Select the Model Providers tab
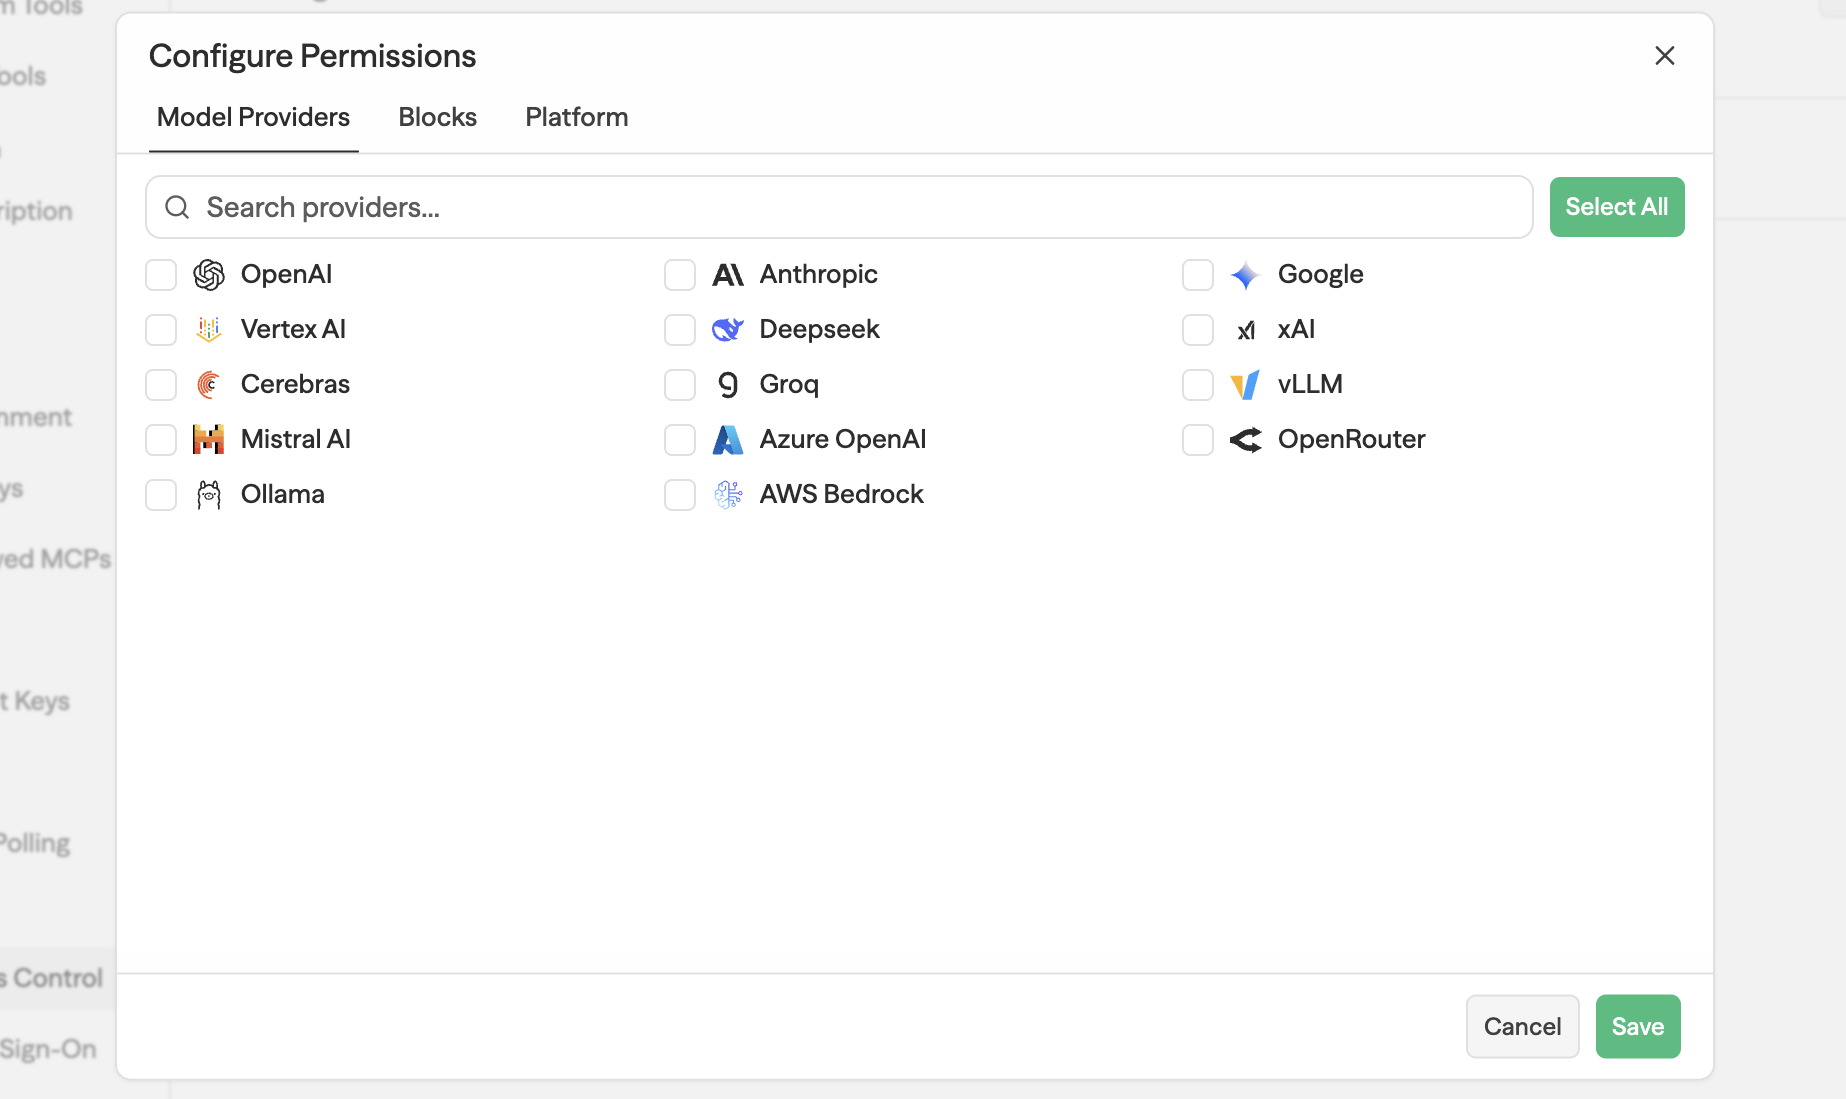 [x=253, y=117]
